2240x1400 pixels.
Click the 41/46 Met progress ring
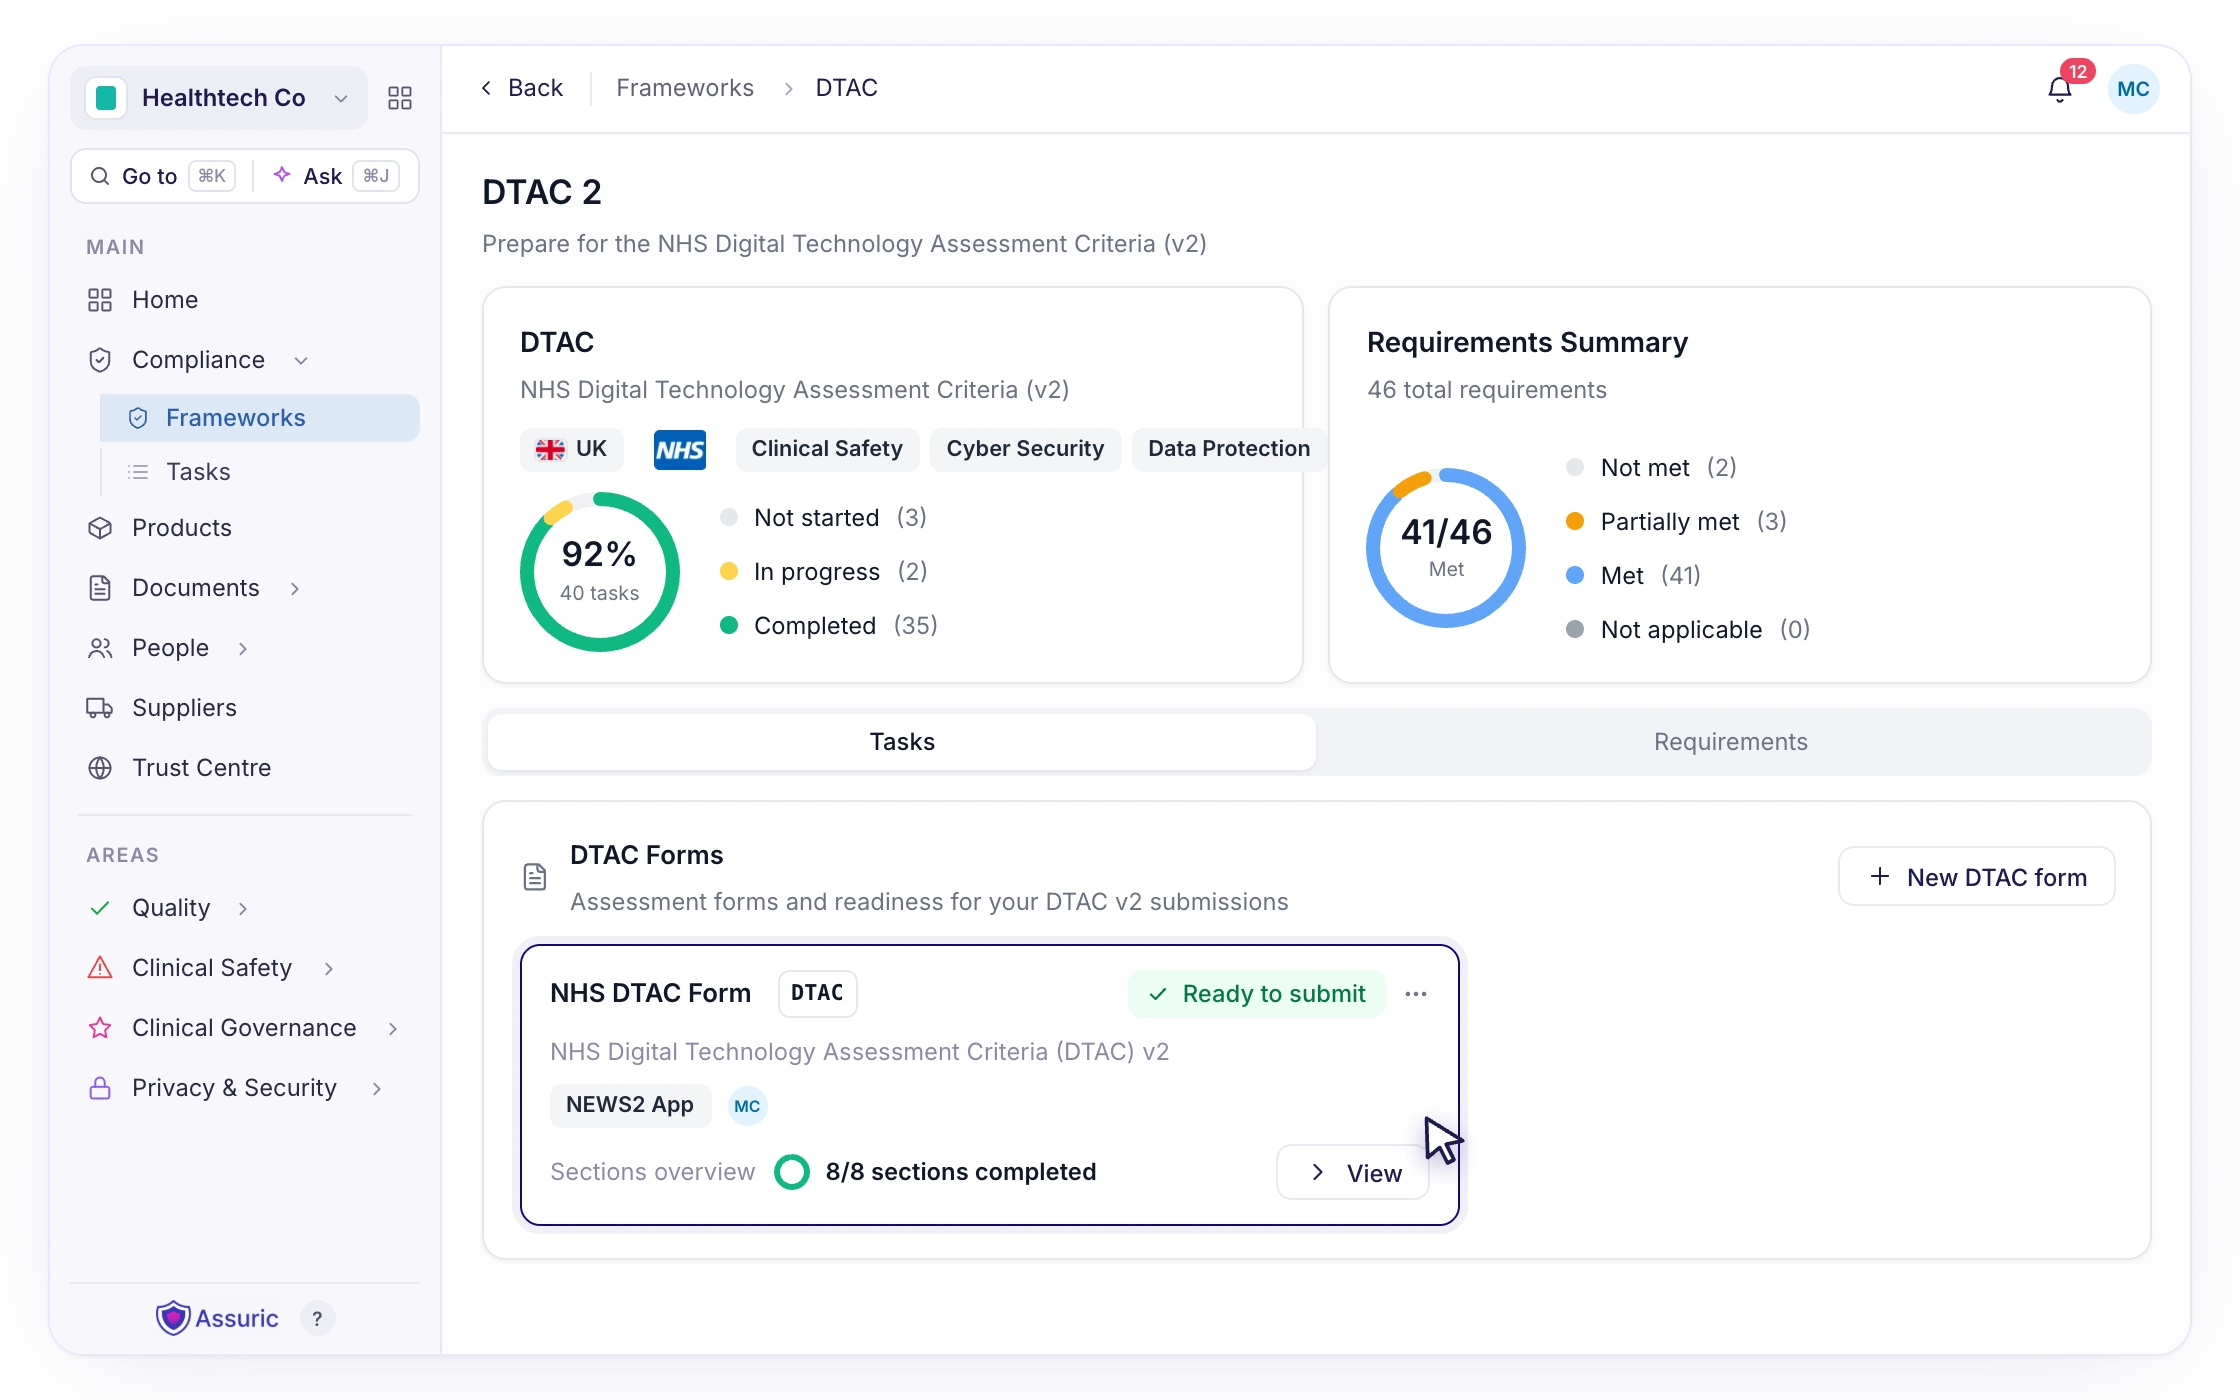1446,548
